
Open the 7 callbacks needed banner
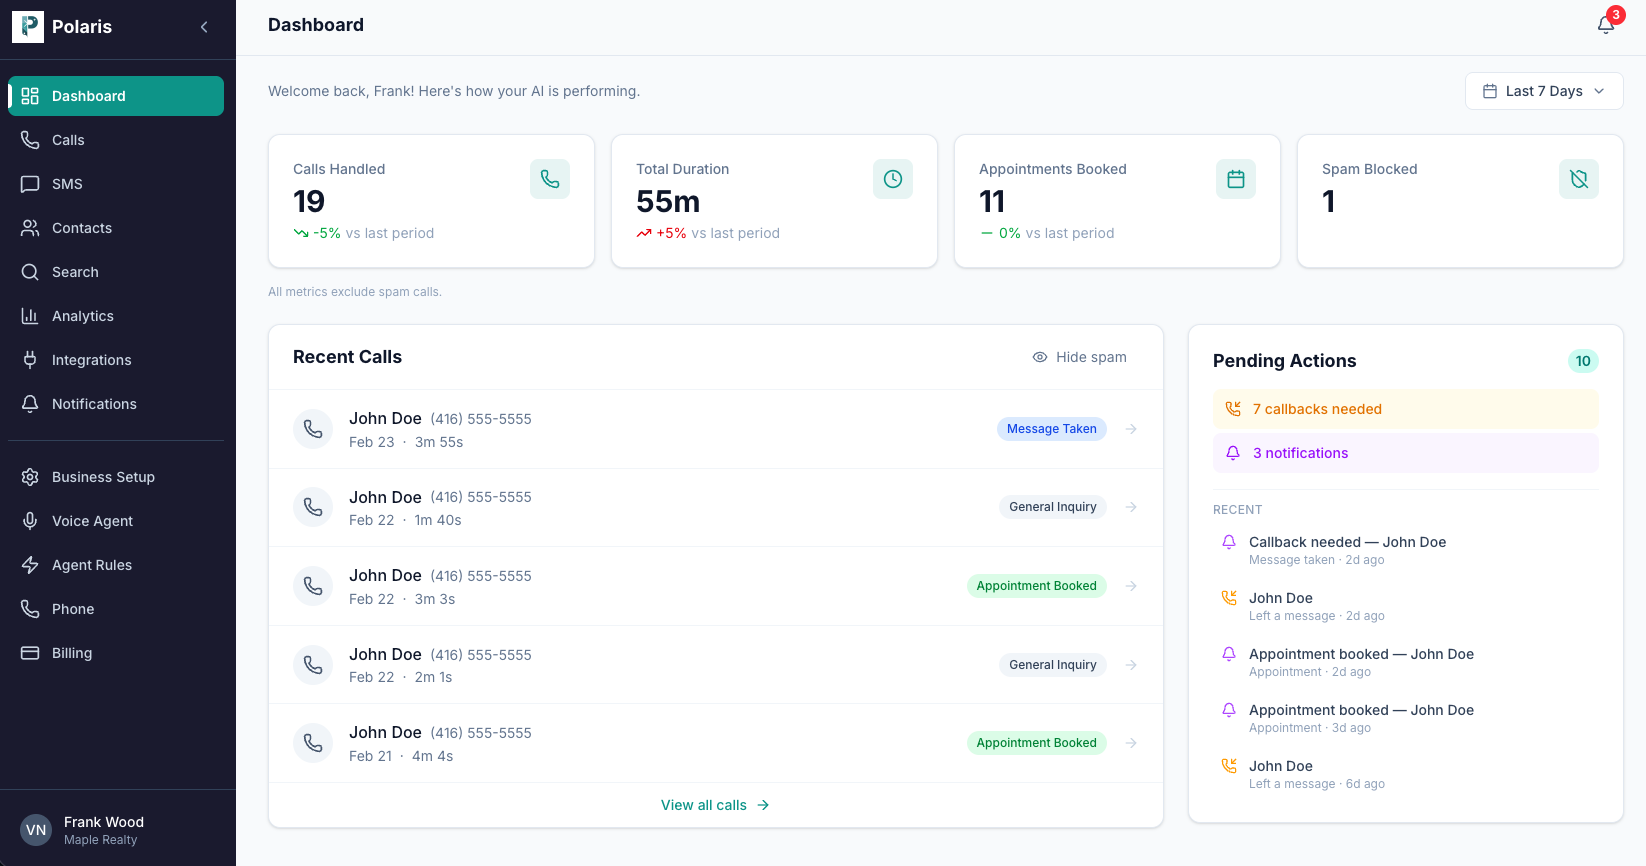pos(1405,409)
